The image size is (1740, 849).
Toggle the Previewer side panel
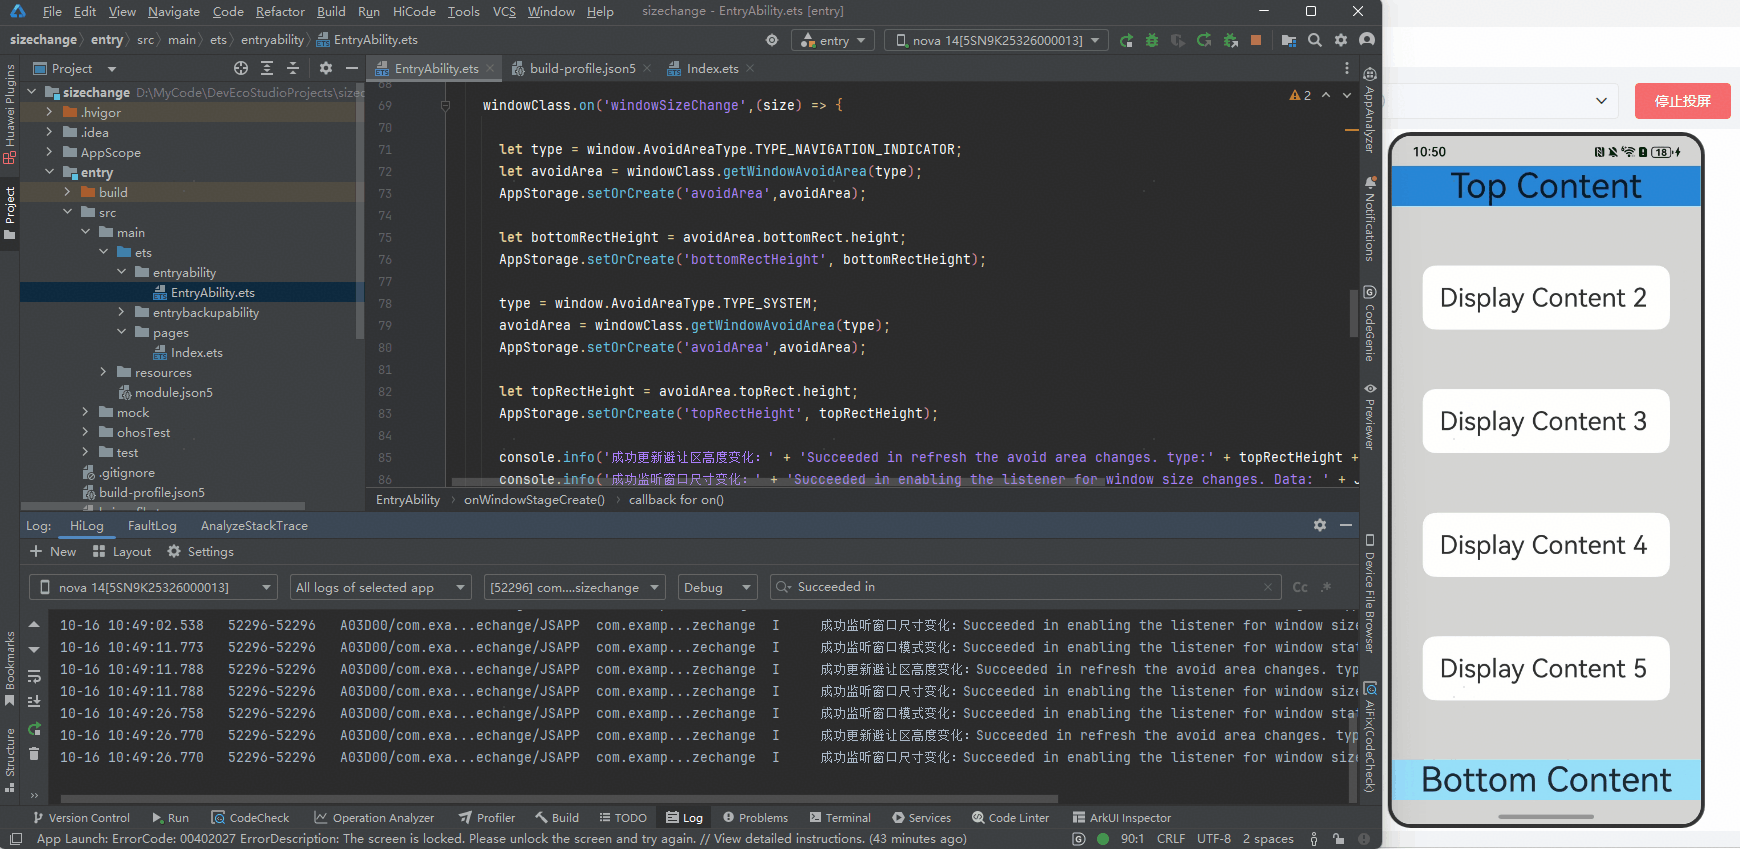point(1370,416)
